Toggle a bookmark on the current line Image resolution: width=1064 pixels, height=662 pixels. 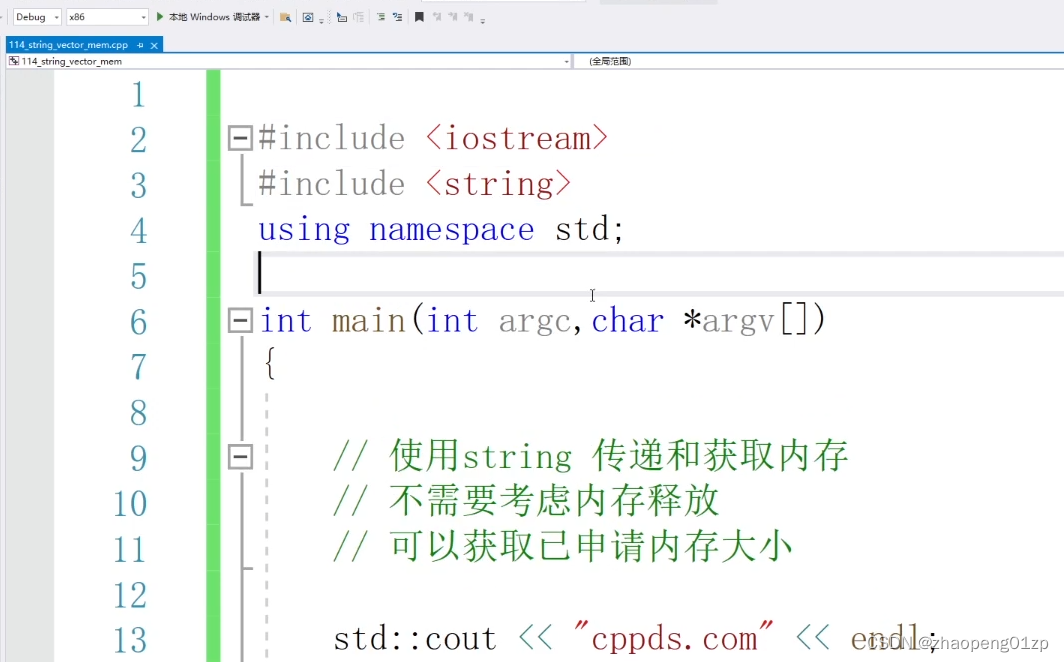419,17
